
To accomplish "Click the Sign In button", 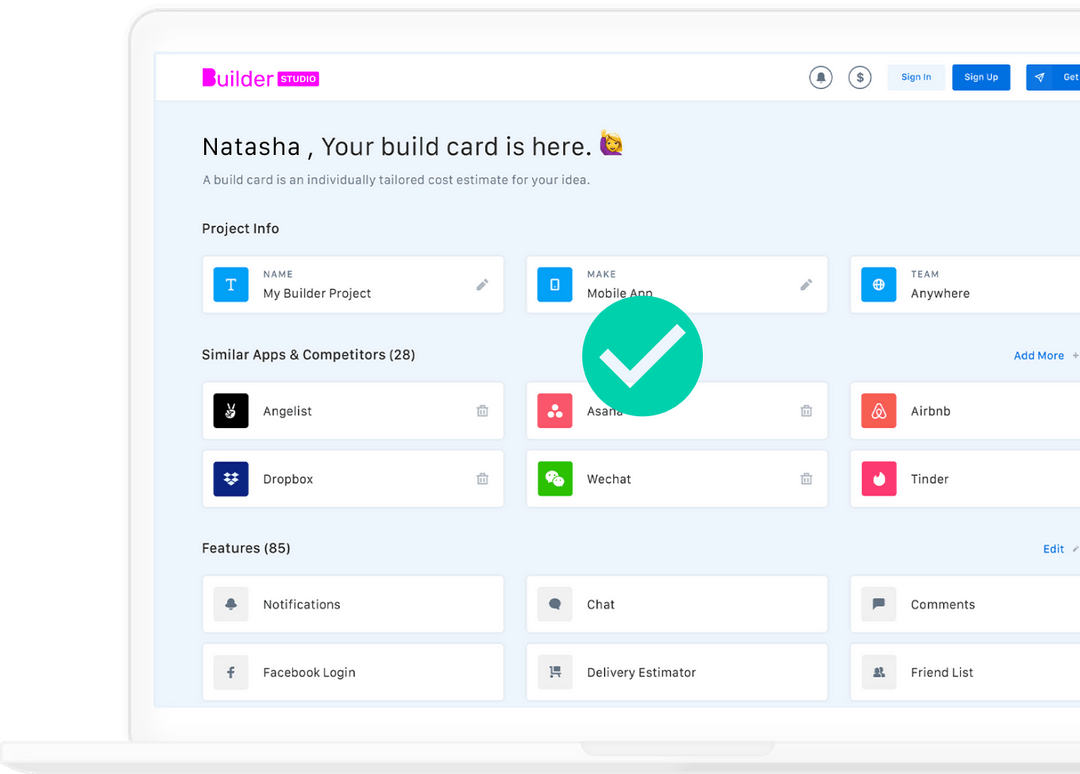I will click(915, 77).
